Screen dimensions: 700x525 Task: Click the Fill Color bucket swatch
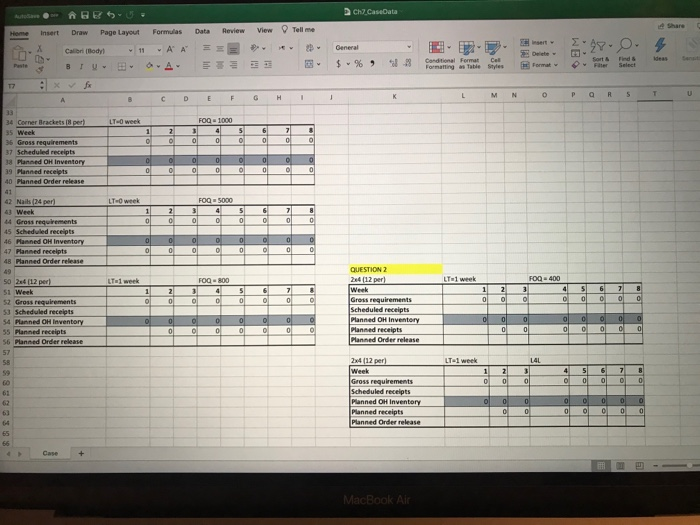click(150, 67)
